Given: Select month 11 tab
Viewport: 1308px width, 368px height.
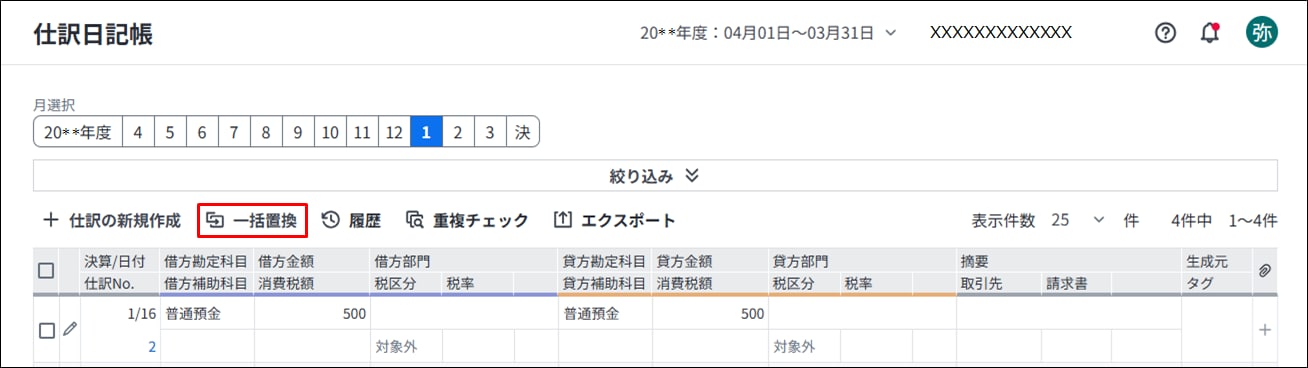Looking at the screenshot, I should (x=362, y=132).
